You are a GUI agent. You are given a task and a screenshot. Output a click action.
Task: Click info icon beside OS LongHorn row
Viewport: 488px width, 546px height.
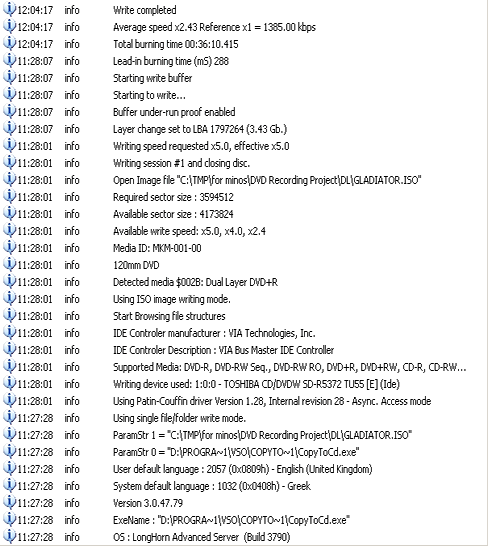click(x=9, y=537)
